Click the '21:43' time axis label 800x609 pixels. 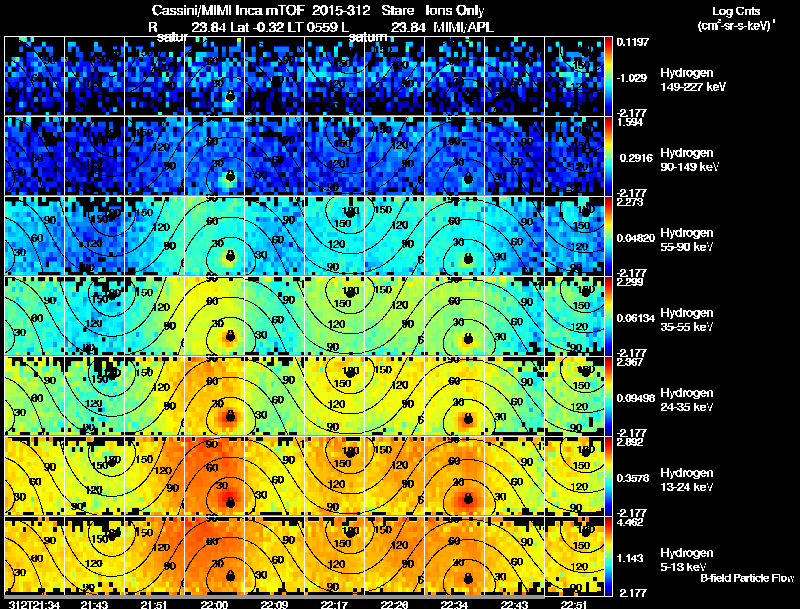tap(94, 605)
